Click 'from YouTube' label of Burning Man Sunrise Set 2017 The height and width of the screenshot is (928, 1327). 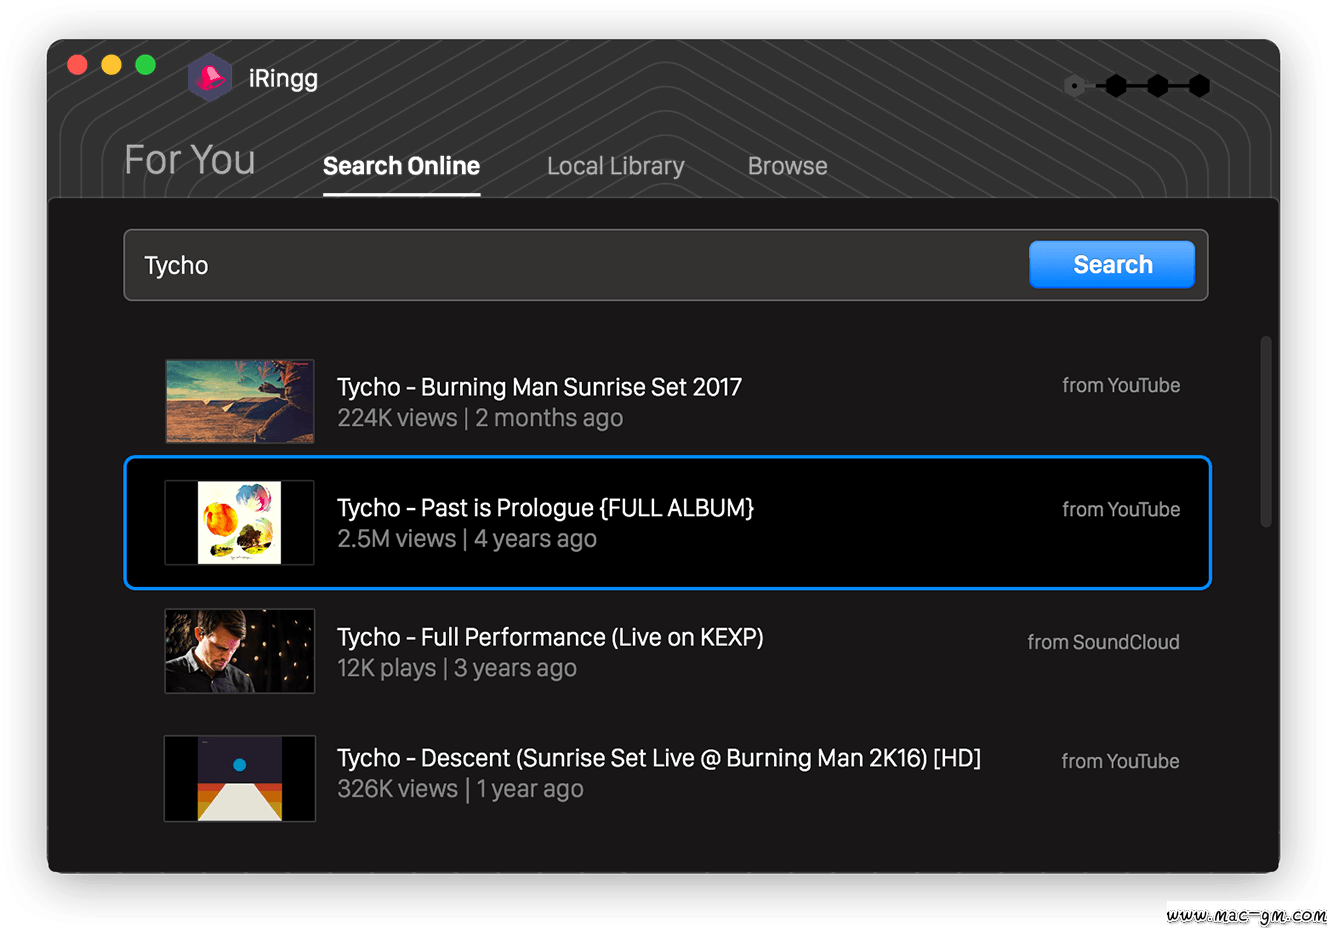coord(1121,385)
